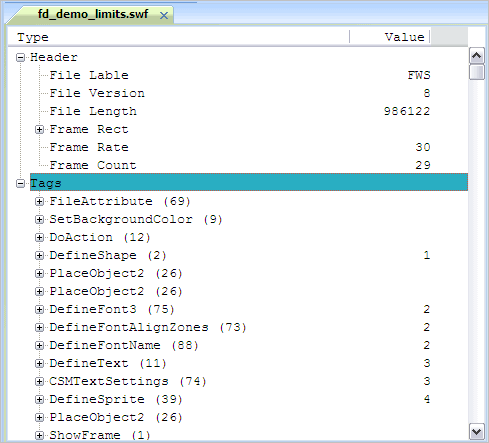This screenshot has width=489, height=443.
Task: Expand the SetBackgroundColor (9) tag
Action: point(39,220)
